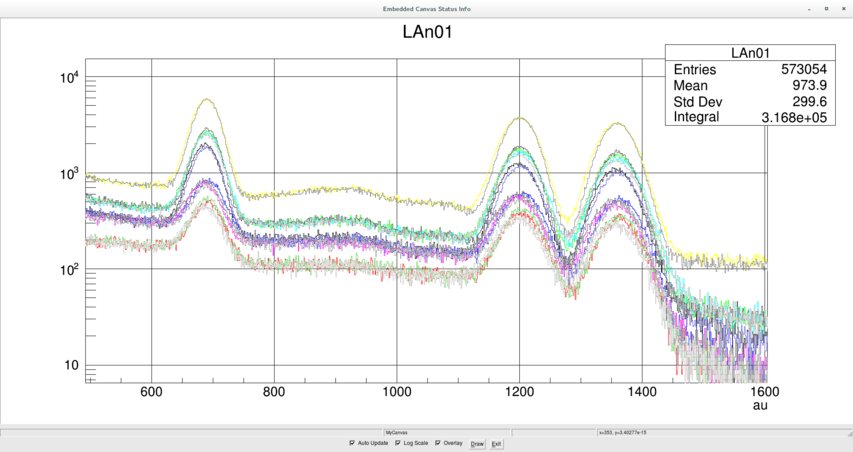Click the y-axis label 10^4

tap(70, 78)
